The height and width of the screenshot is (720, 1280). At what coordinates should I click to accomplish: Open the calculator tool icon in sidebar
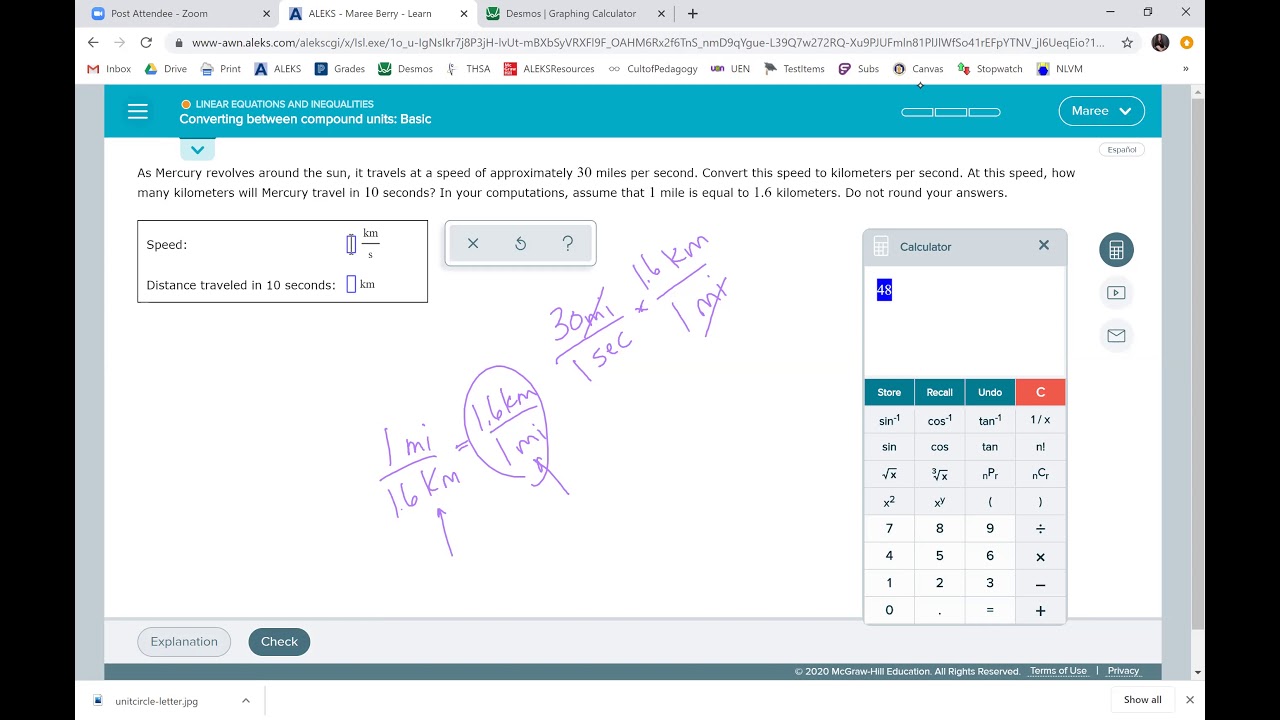pos(1116,250)
